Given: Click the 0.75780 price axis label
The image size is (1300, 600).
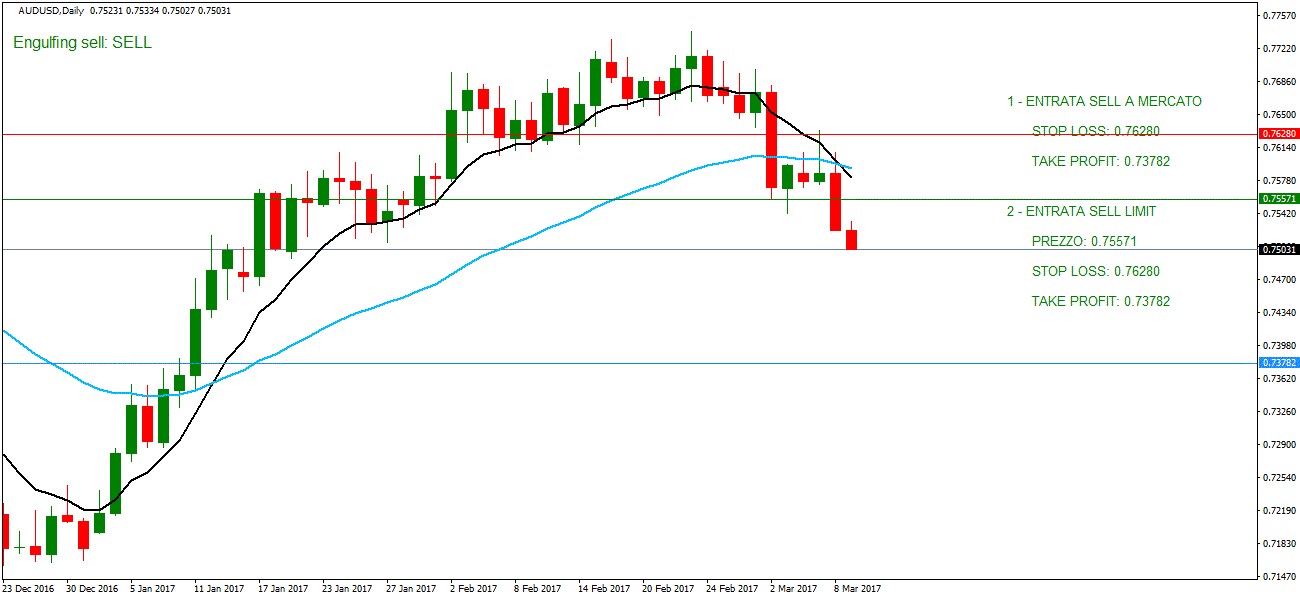Looking at the screenshot, I should (1279, 180).
